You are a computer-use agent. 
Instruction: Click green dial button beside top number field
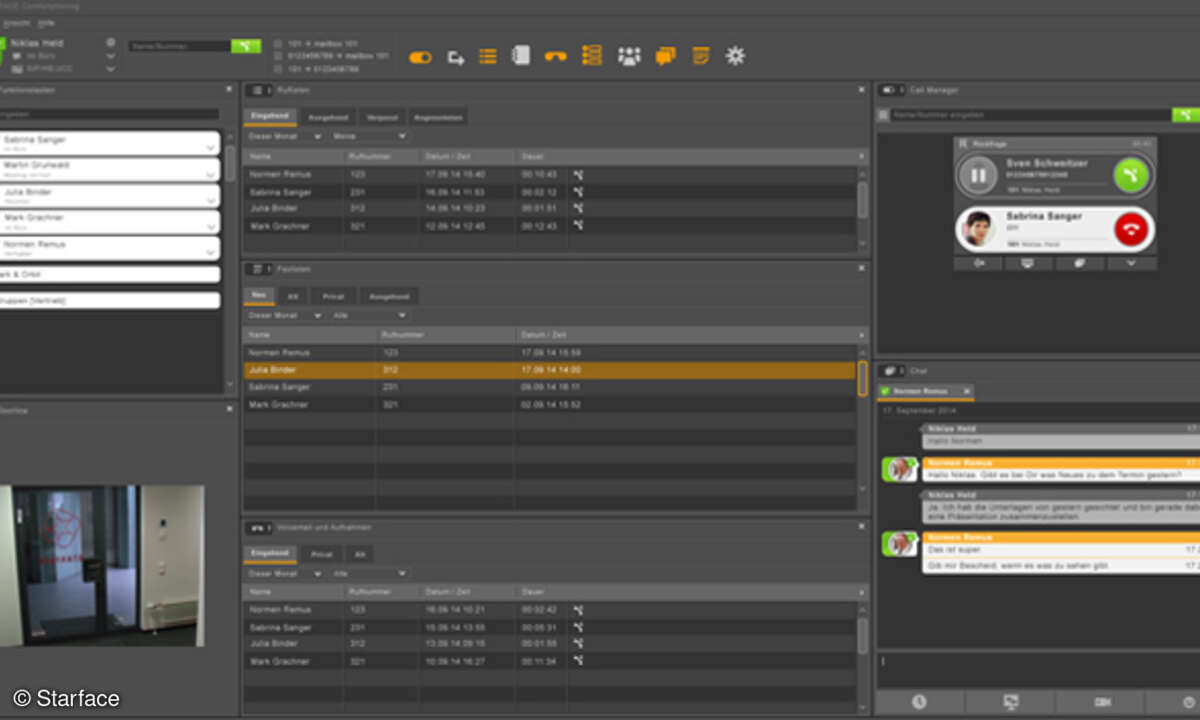pos(245,46)
